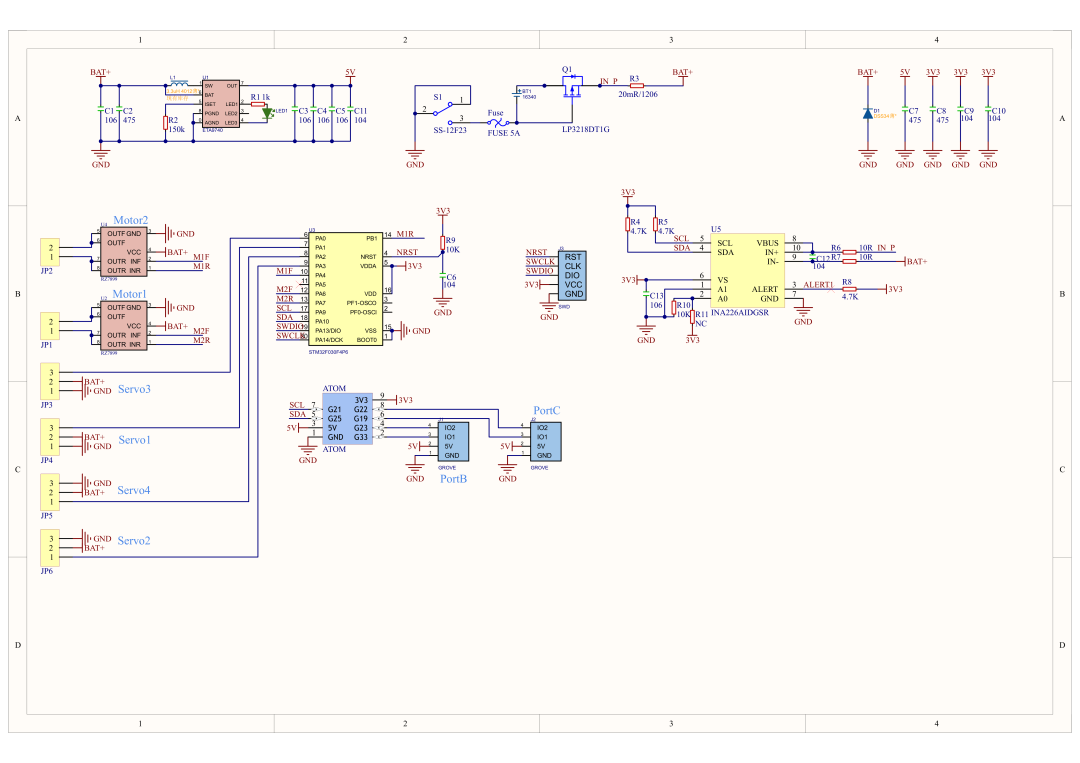Select the INA226AIDGSR part name text
1080x763 pixels.
(740, 313)
